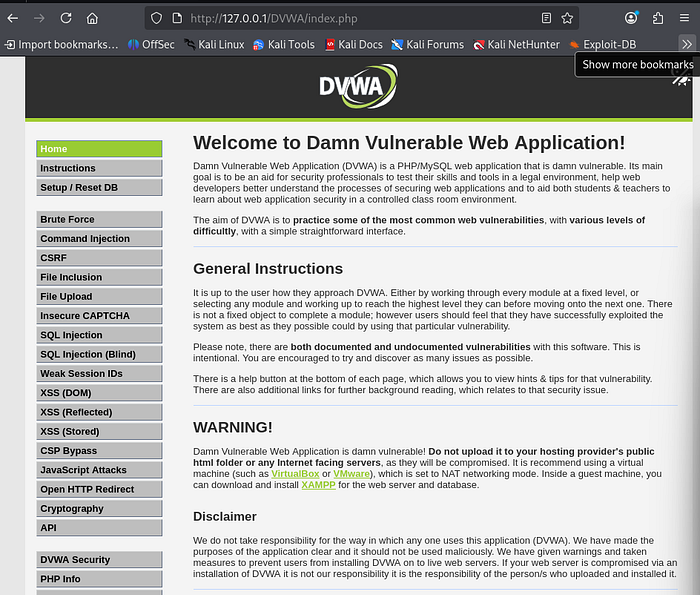This screenshot has height=595, width=700.
Task: Open Setup / Reset DB page
Action: pyautogui.click(x=99, y=187)
